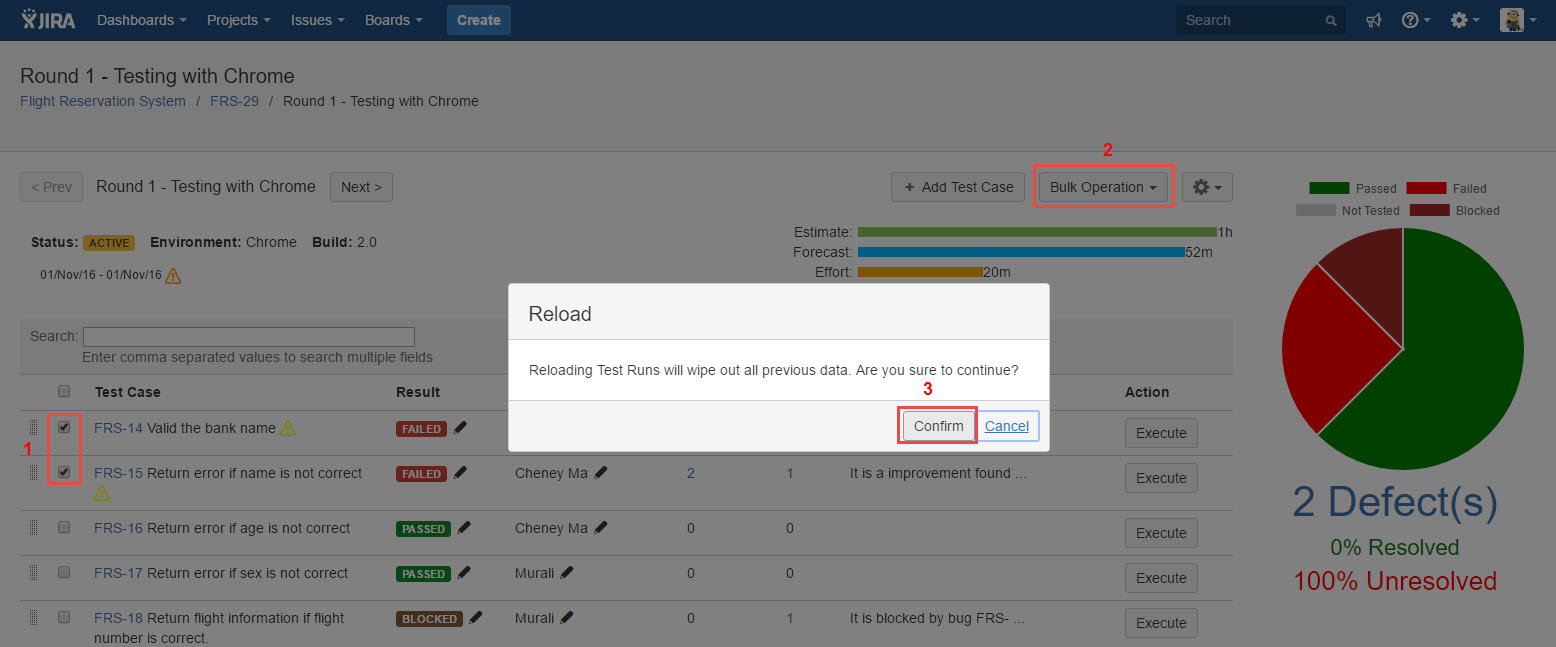Check the FRS-16 test case checkbox
Screen dimensions: 1556x647
tap(64, 527)
